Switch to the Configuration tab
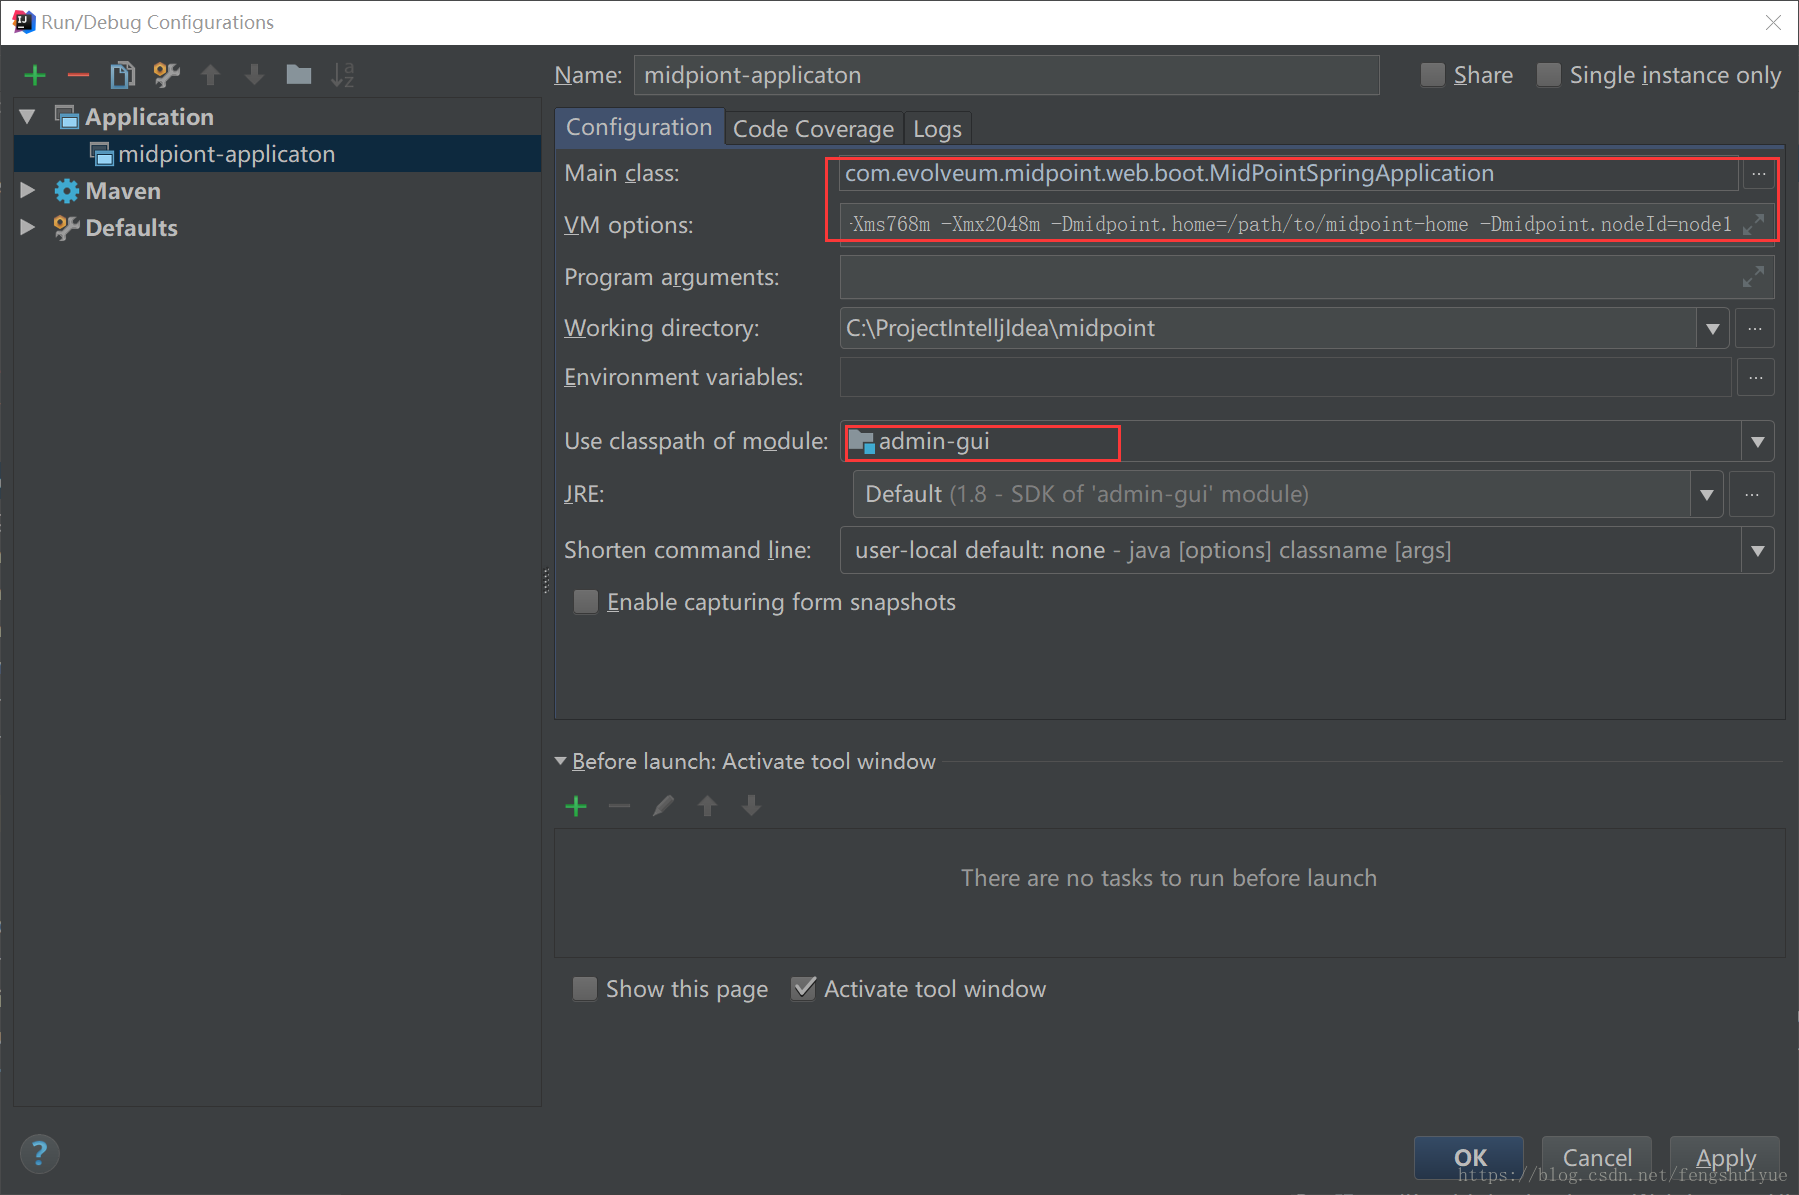 (x=639, y=128)
